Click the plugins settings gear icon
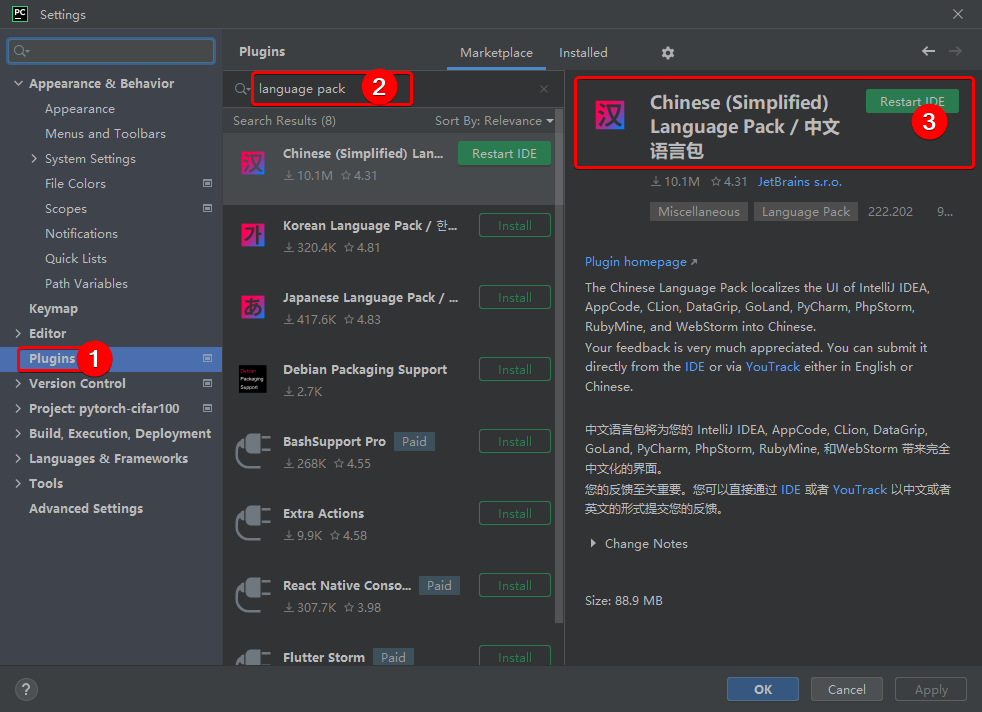 (668, 53)
